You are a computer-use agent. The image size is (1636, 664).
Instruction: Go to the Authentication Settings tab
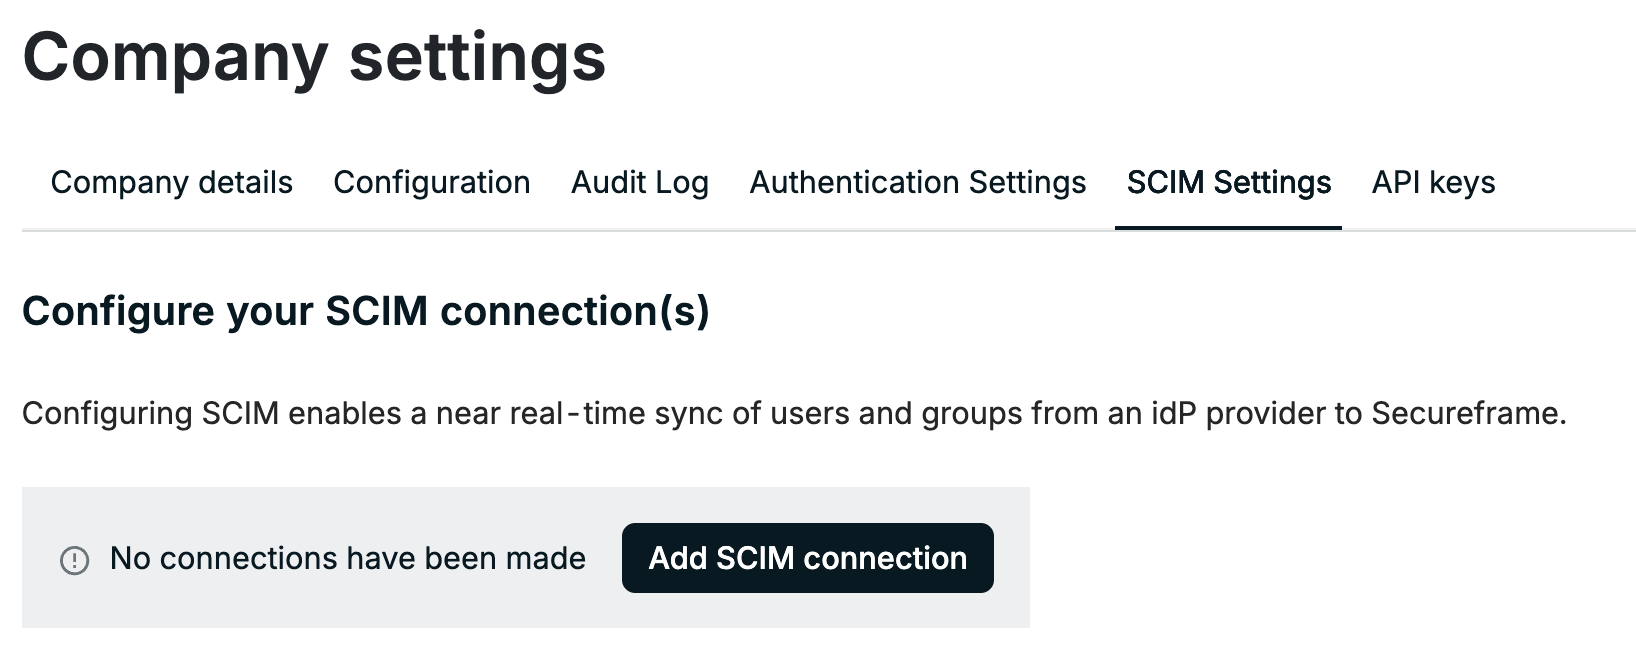918,183
